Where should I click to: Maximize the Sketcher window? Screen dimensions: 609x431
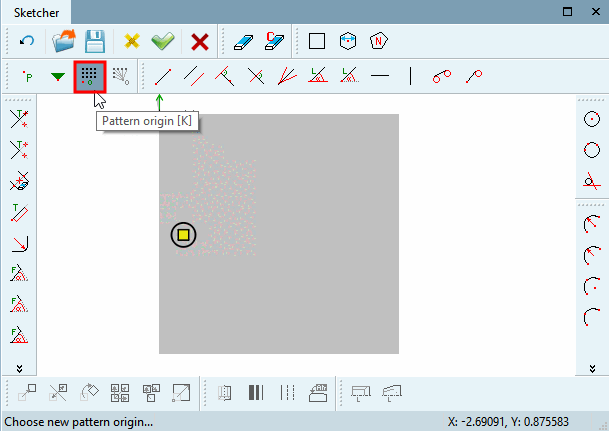pos(567,12)
